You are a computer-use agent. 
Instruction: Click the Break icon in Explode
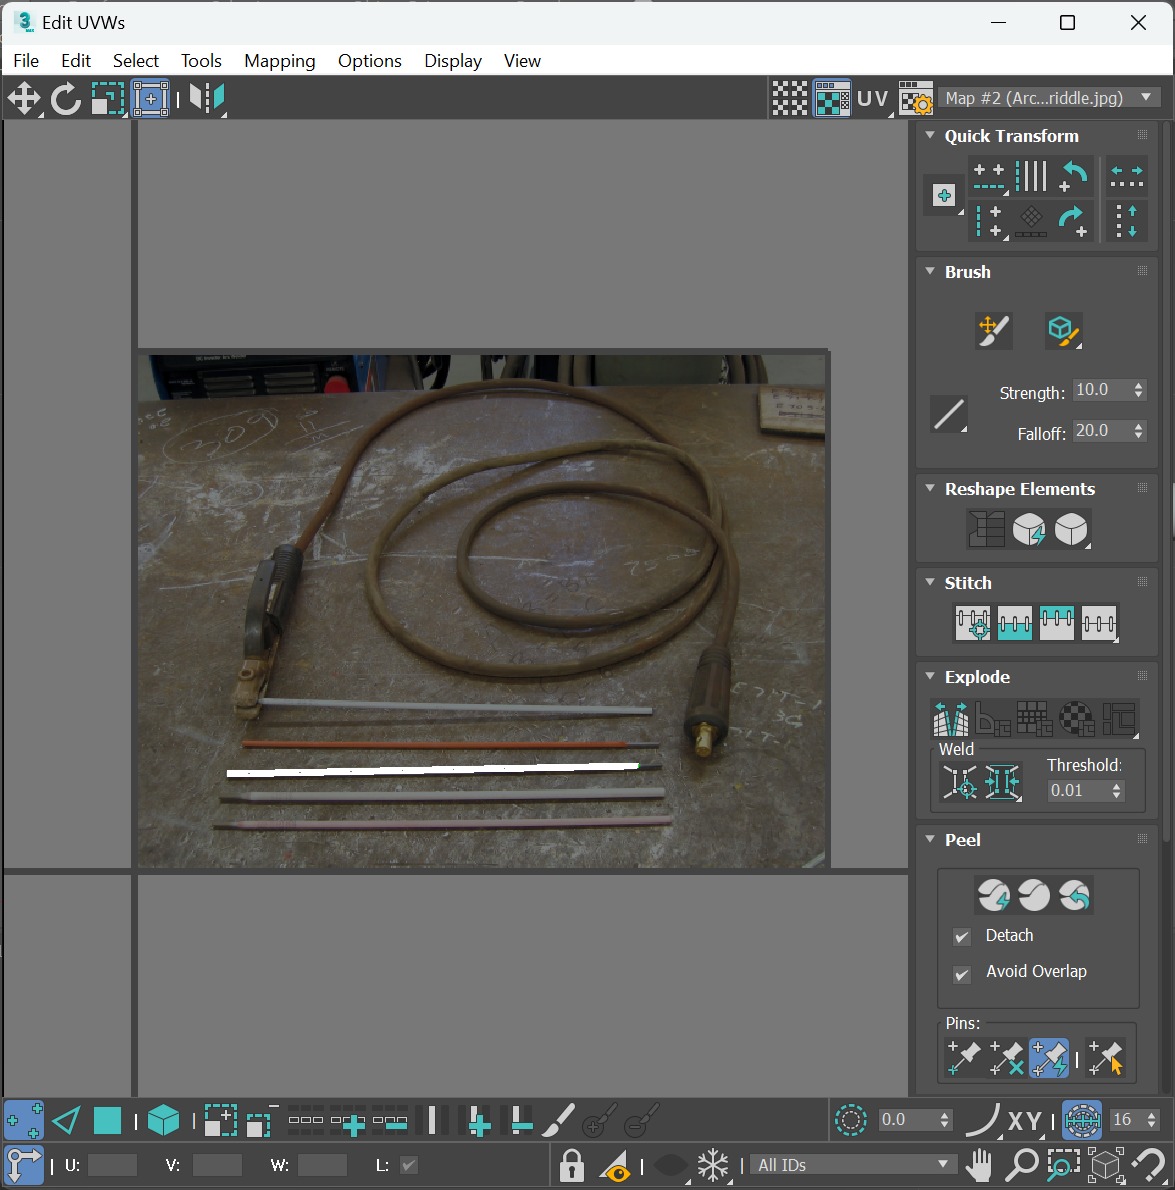pyautogui.click(x=950, y=718)
